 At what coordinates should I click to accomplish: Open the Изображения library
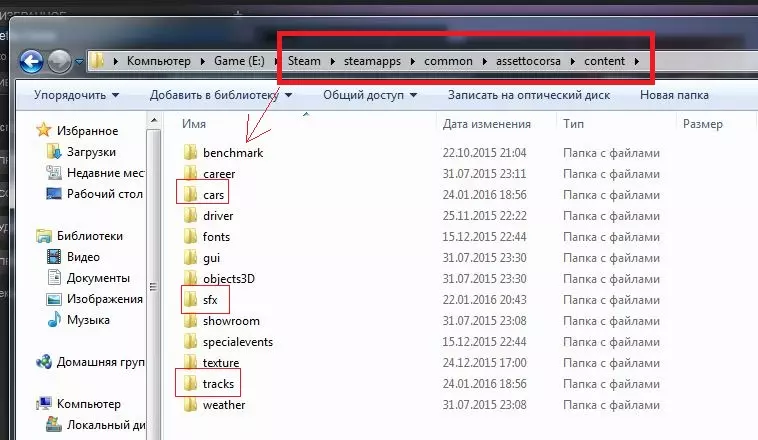[94, 299]
